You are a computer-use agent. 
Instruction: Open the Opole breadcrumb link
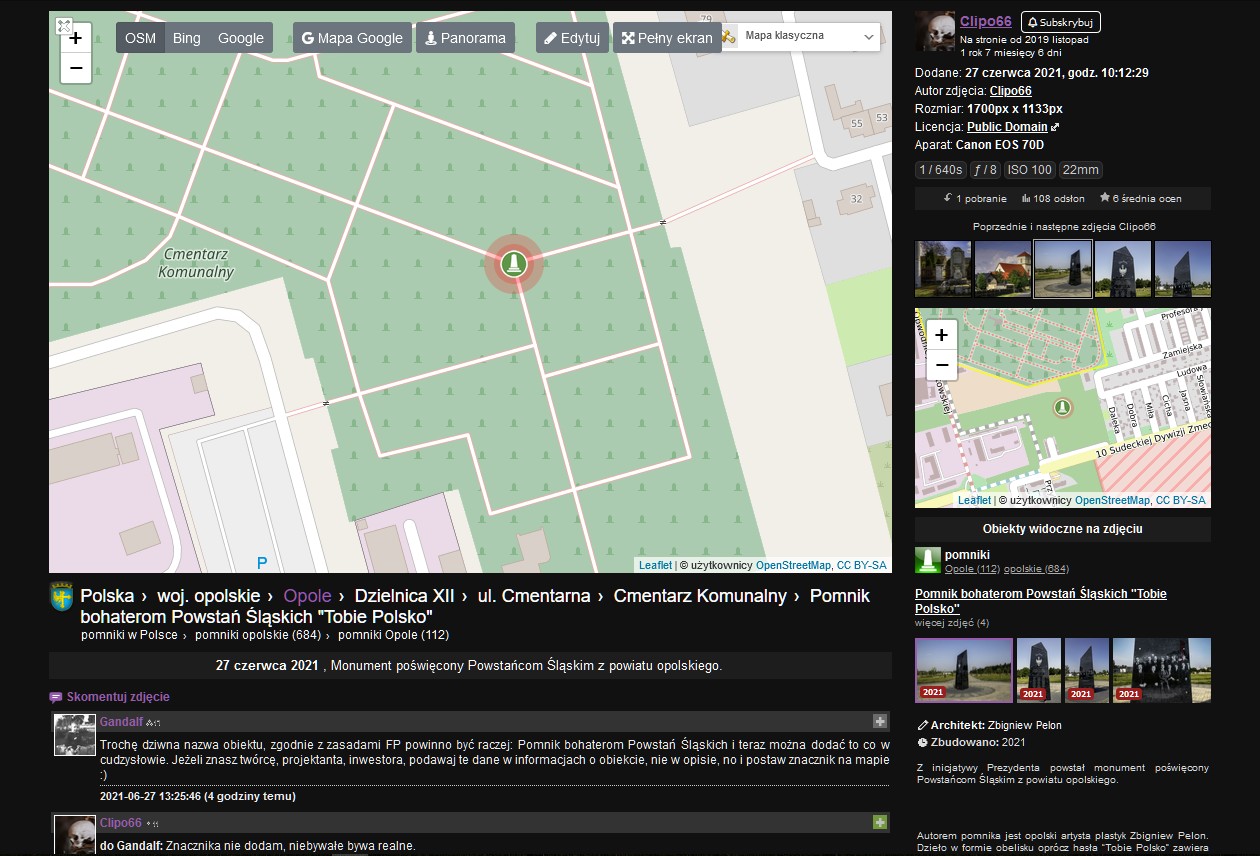(x=307, y=596)
